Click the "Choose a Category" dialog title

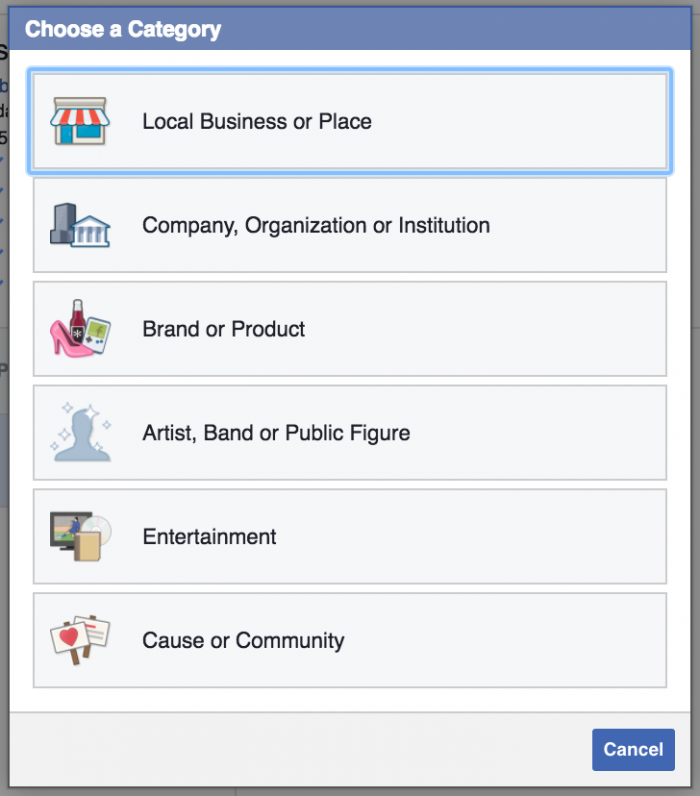[x=123, y=29]
